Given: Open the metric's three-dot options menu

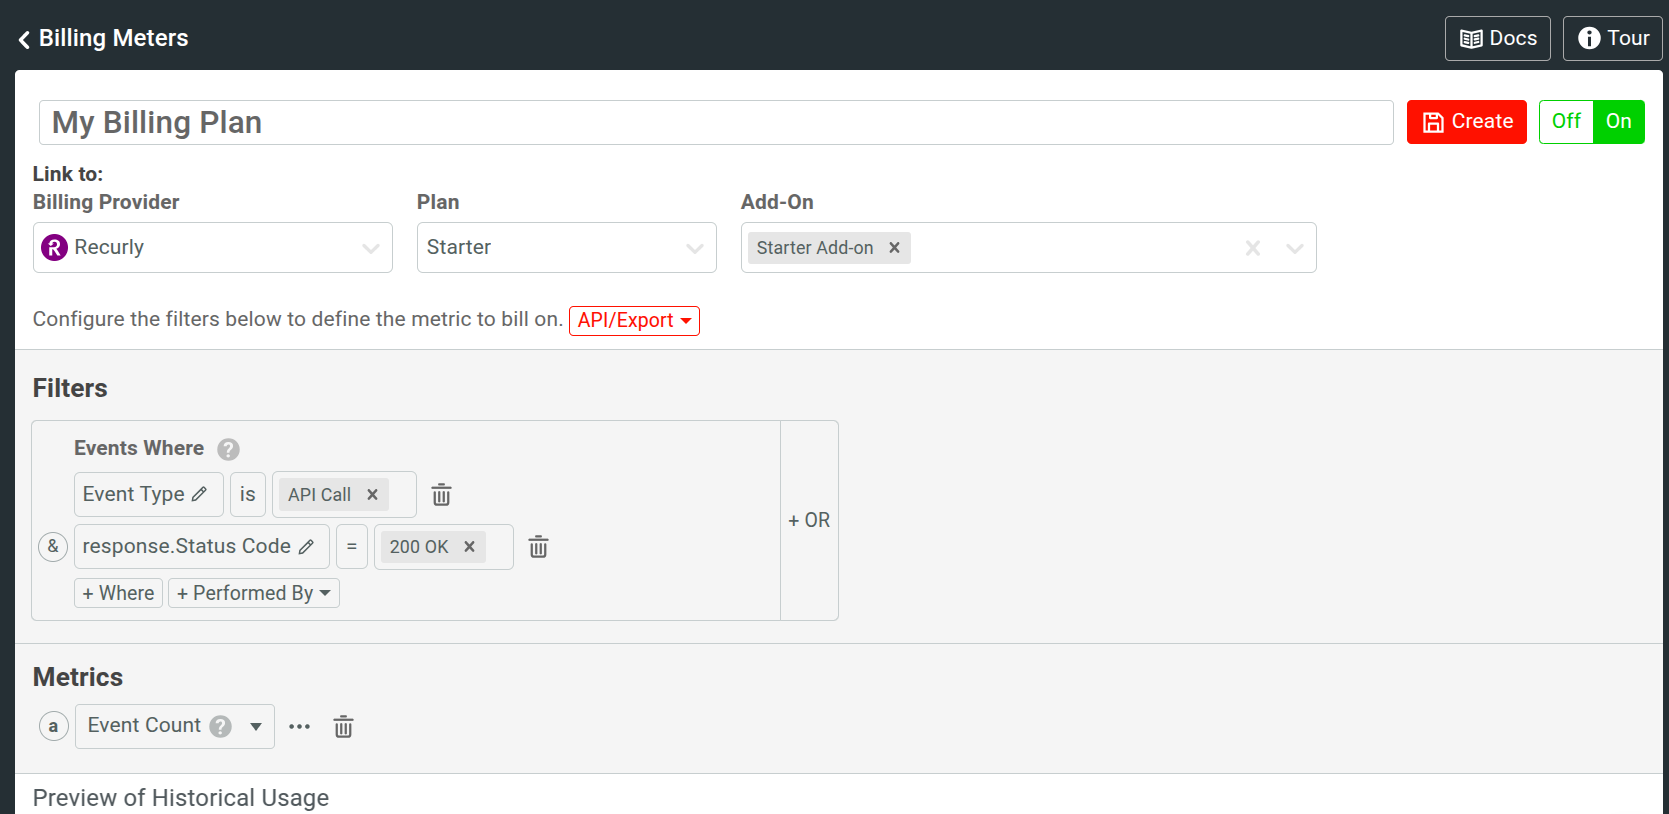Looking at the screenshot, I should [x=299, y=727].
